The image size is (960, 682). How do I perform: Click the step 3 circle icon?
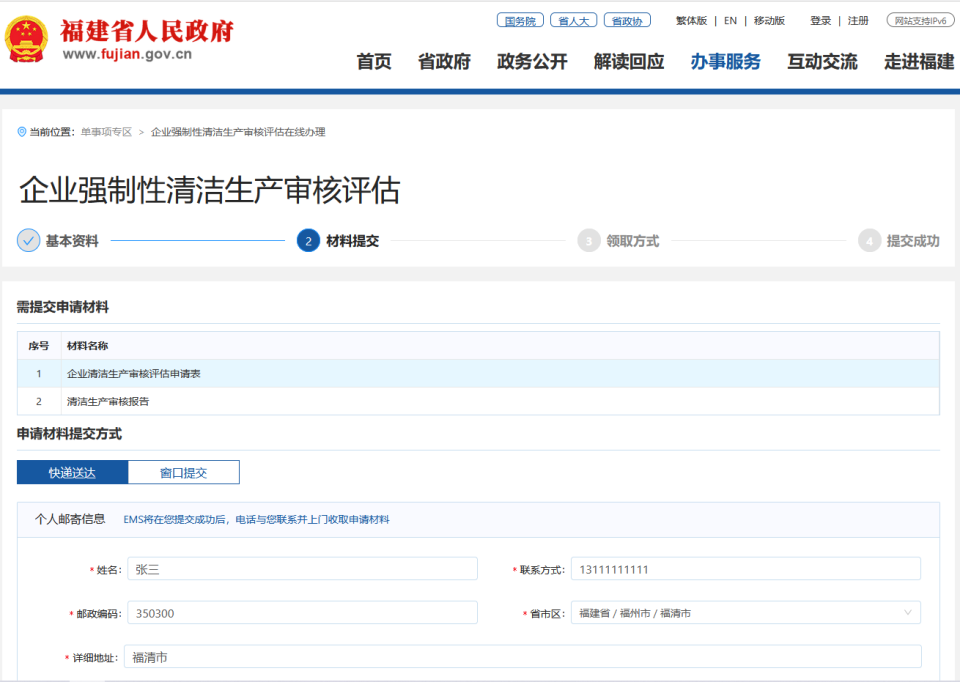tap(588, 241)
